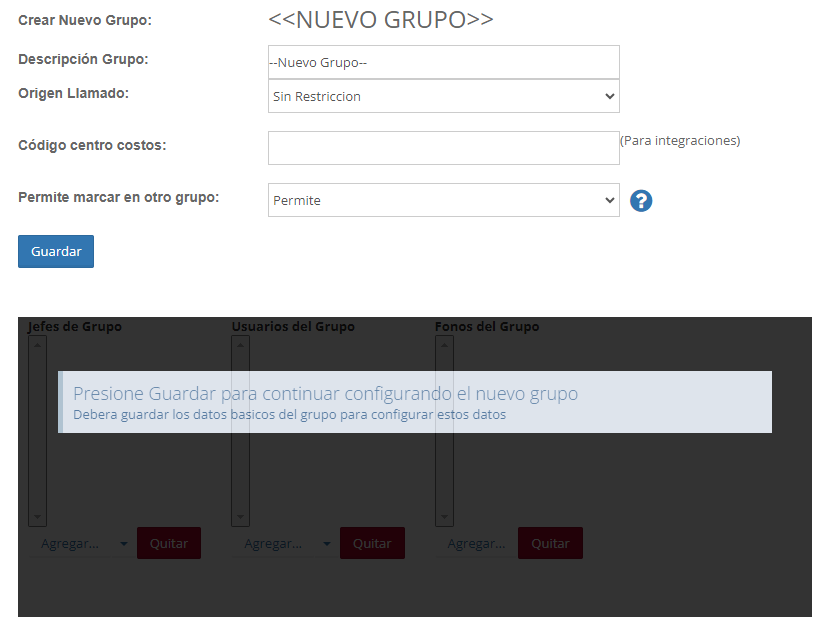Click the blue help question mark icon
833x643 pixels.
coord(641,201)
